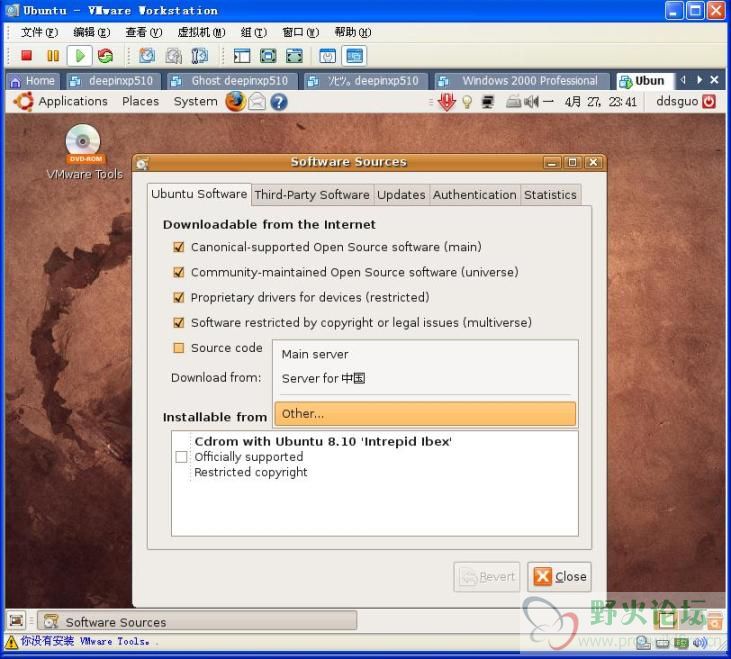
Task: Click the Close button in Software Sources
Action: click(559, 577)
